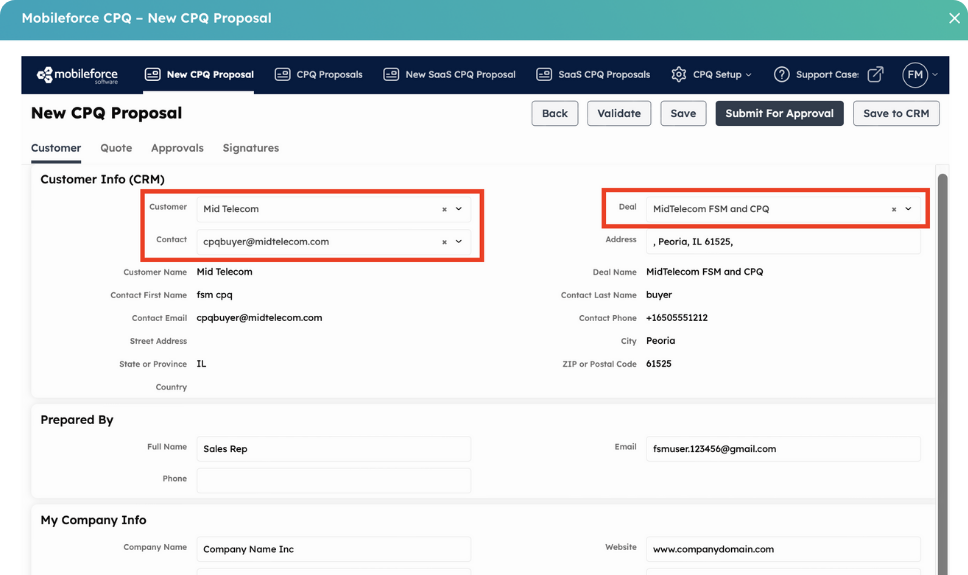Image resolution: width=968 pixels, height=575 pixels.
Task: Click the SaaS CPQ Proposals nav icon
Action: click(x=544, y=74)
